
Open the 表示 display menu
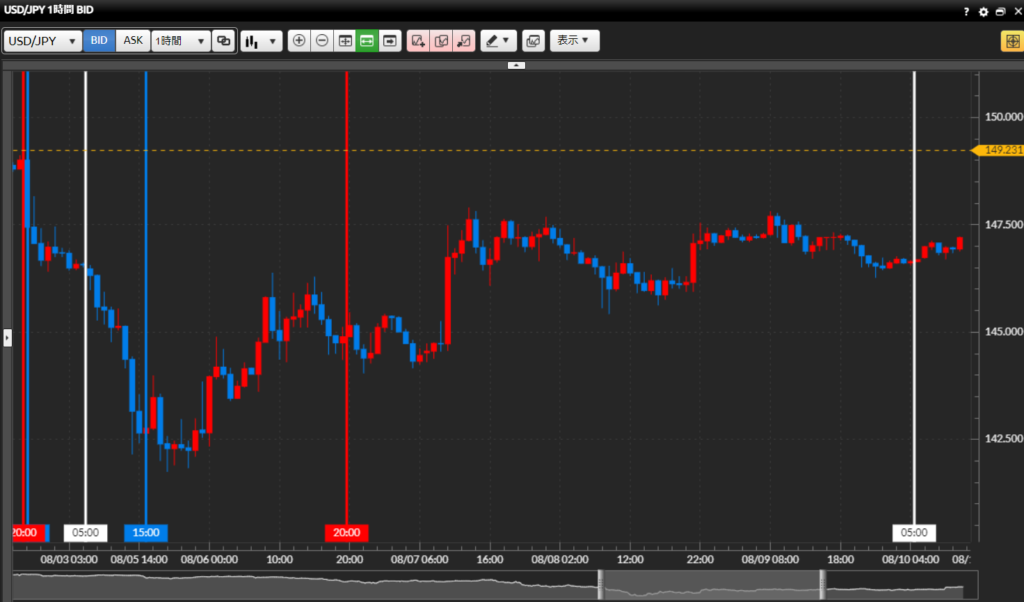pos(574,41)
